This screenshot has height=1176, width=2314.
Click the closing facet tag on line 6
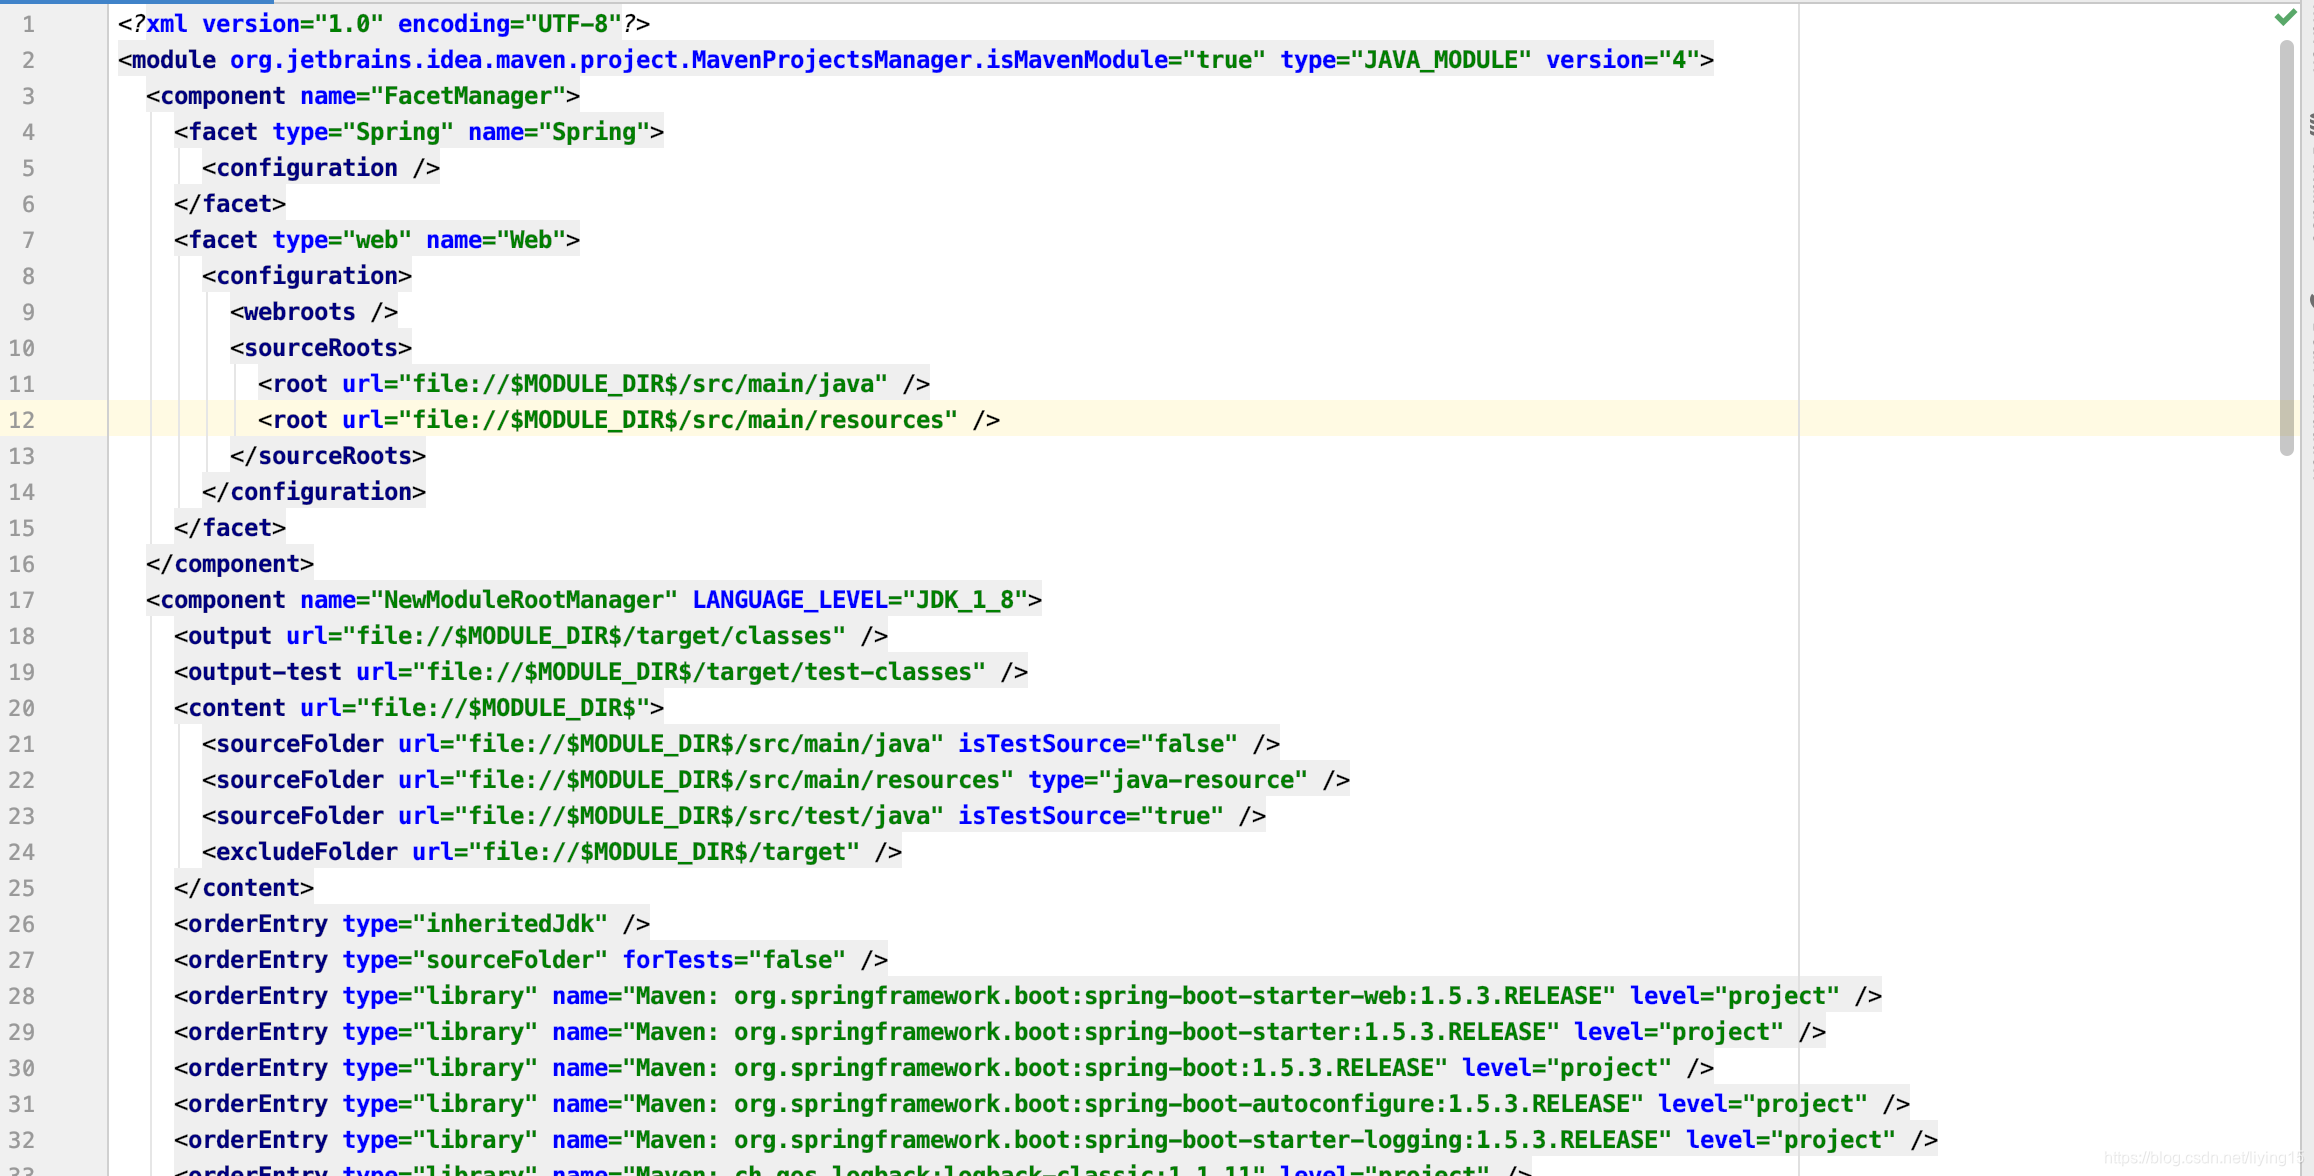(230, 204)
